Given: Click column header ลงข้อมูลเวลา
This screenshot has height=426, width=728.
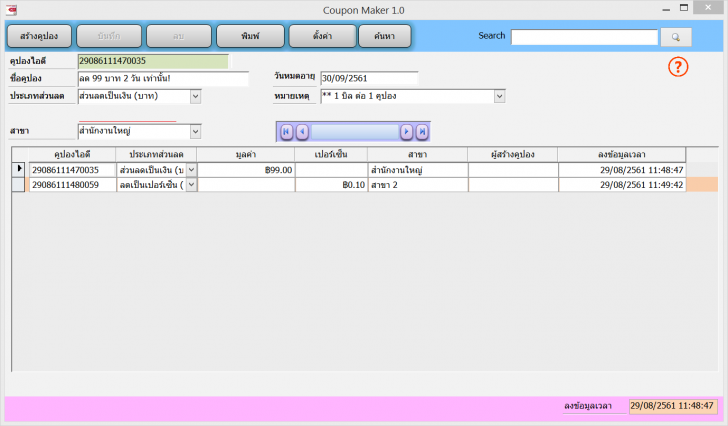Looking at the screenshot, I should coord(622,155).
